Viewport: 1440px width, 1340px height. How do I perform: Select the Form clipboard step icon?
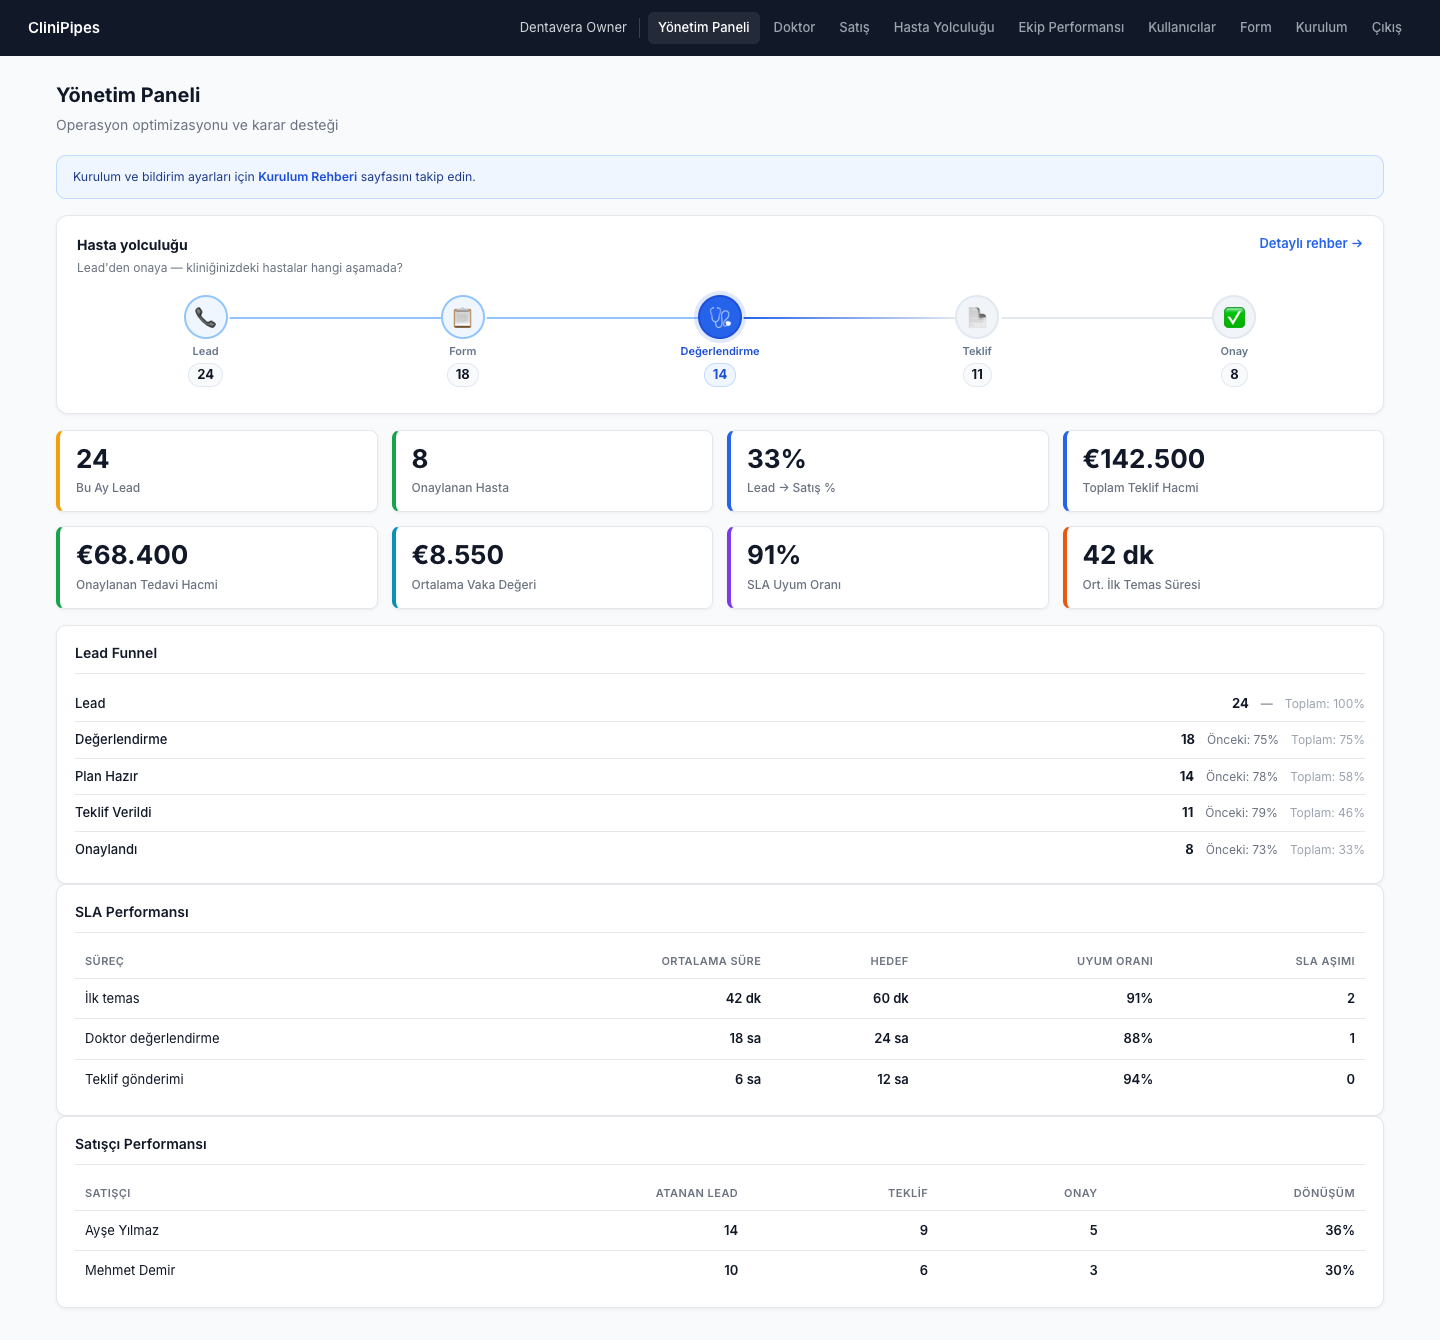(463, 318)
